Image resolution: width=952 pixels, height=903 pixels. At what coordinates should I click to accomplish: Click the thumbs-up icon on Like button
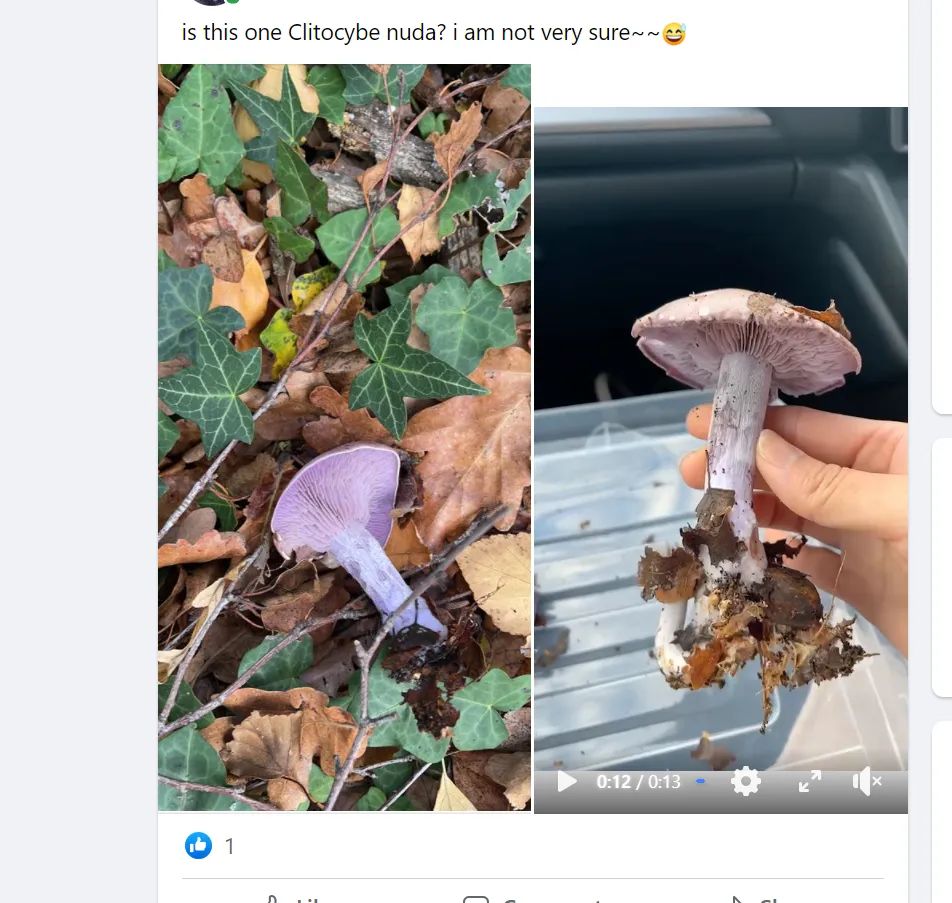(270, 899)
